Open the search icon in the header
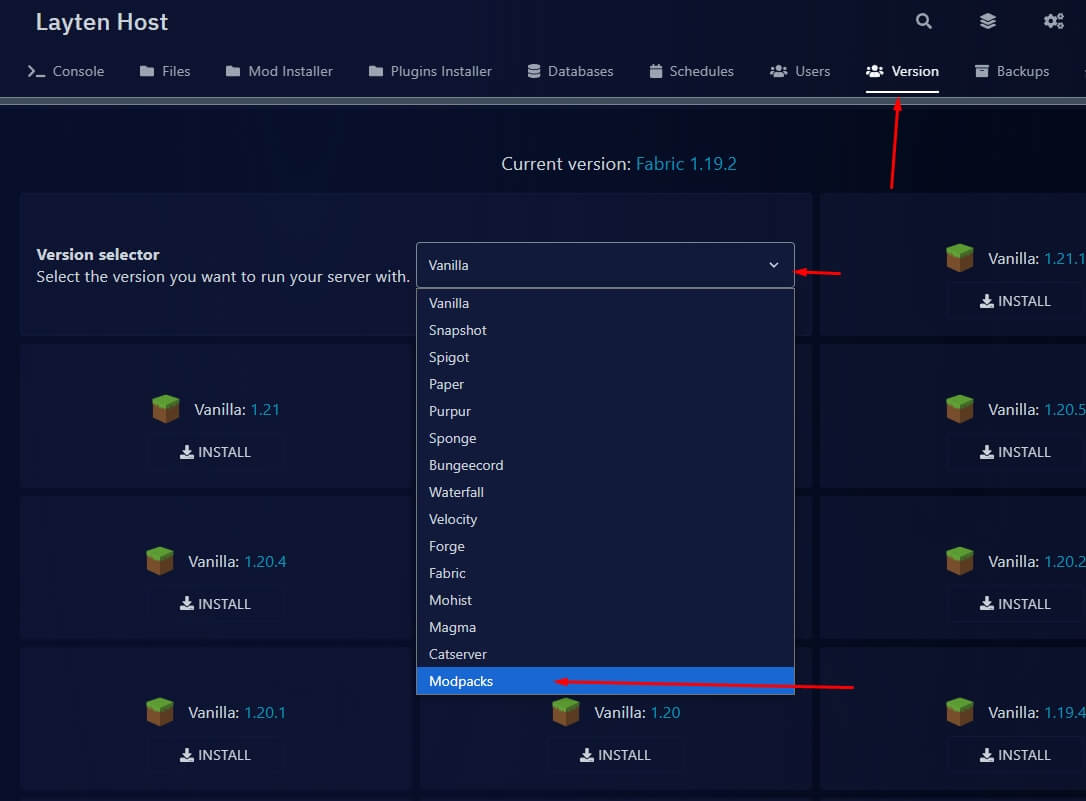Viewport: 1086px width, 801px height. pos(922,21)
